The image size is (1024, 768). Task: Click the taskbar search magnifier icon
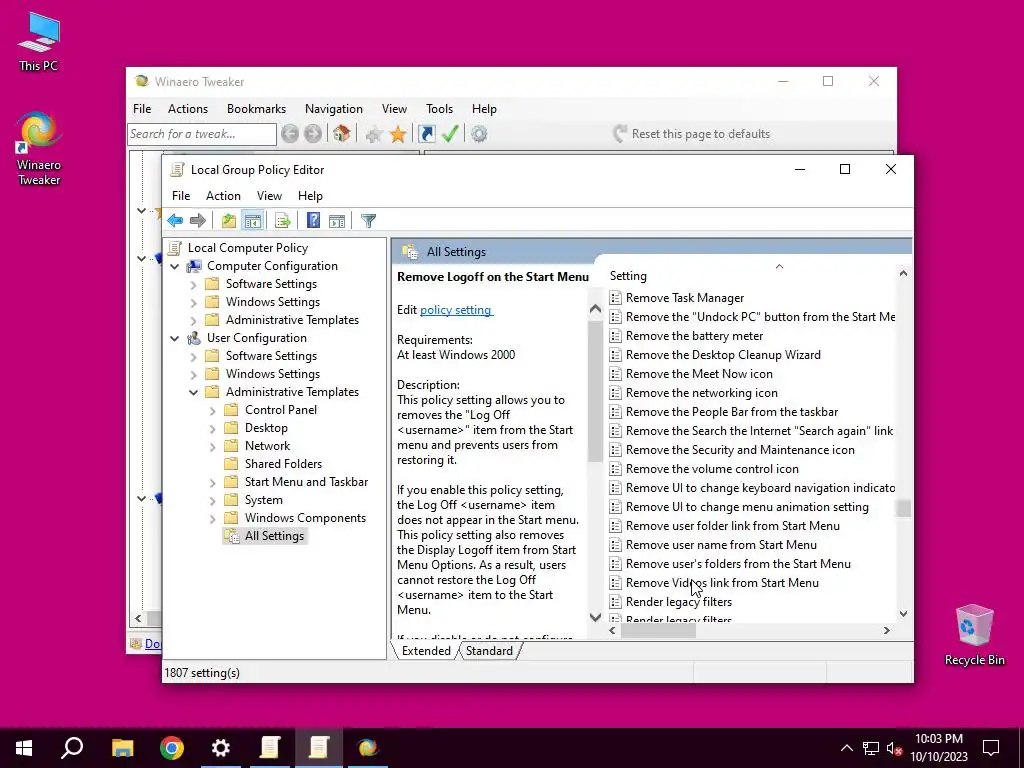(72, 748)
